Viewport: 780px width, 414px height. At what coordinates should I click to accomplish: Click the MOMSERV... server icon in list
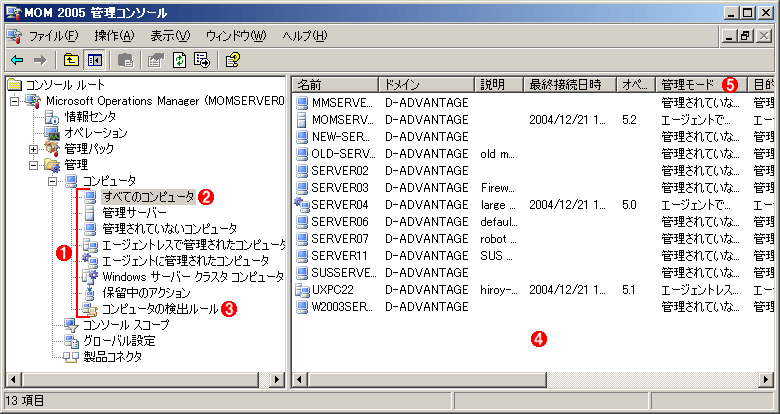tap(301, 119)
